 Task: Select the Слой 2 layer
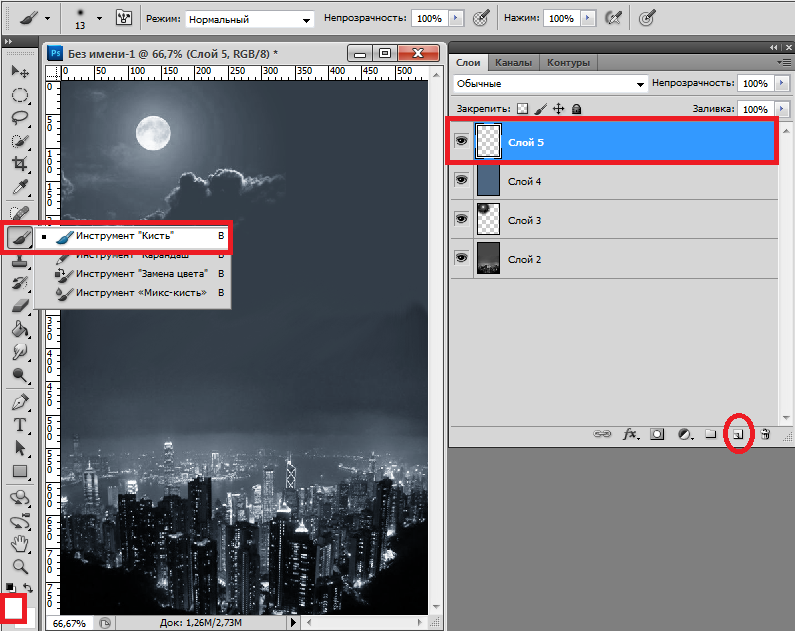pyautogui.click(x=614, y=259)
